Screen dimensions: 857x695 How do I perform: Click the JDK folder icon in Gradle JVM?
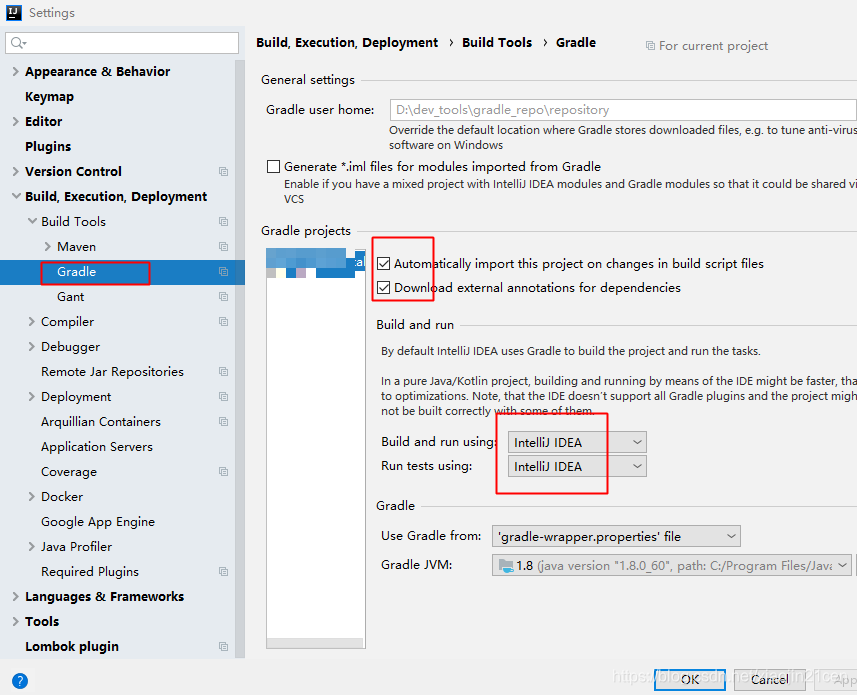pos(506,566)
